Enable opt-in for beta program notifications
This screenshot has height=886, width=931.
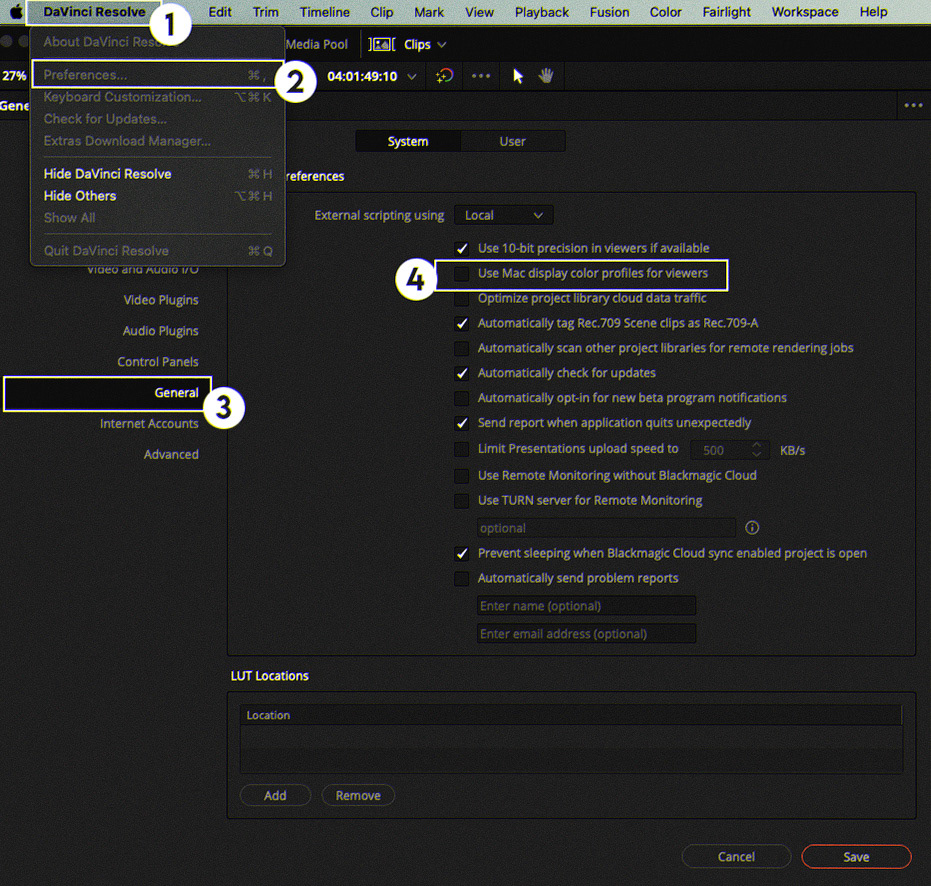(x=461, y=398)
